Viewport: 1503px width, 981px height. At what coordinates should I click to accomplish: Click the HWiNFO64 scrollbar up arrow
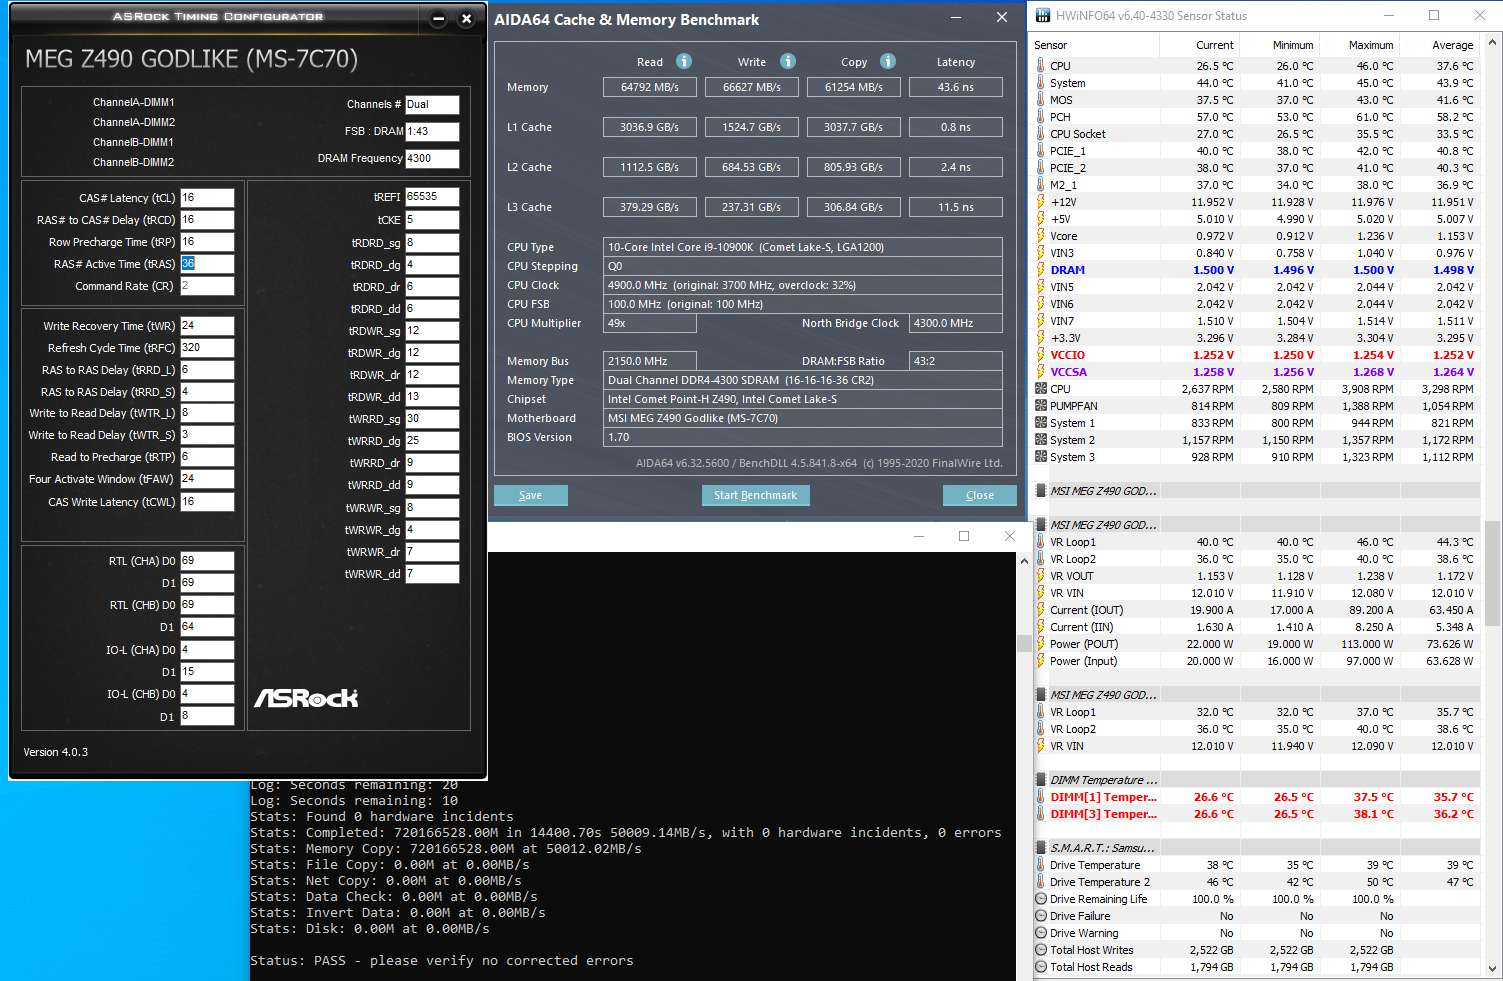pyautogui.click(x=1494, y=43)
